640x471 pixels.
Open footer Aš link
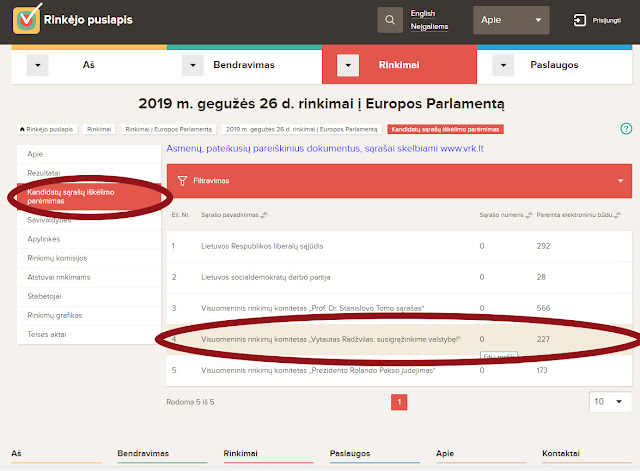[16, 453]
